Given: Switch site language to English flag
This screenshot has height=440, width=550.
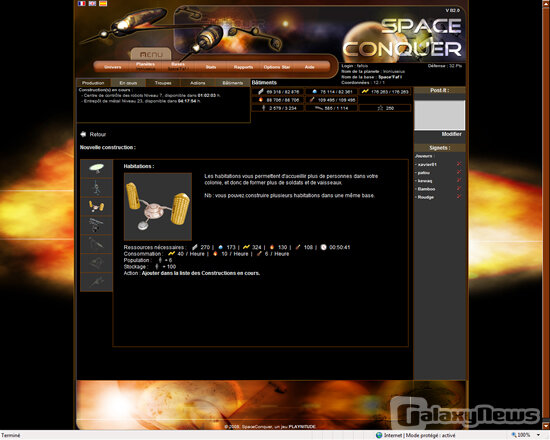Looking at the screenshot, I should coord(92,3).
